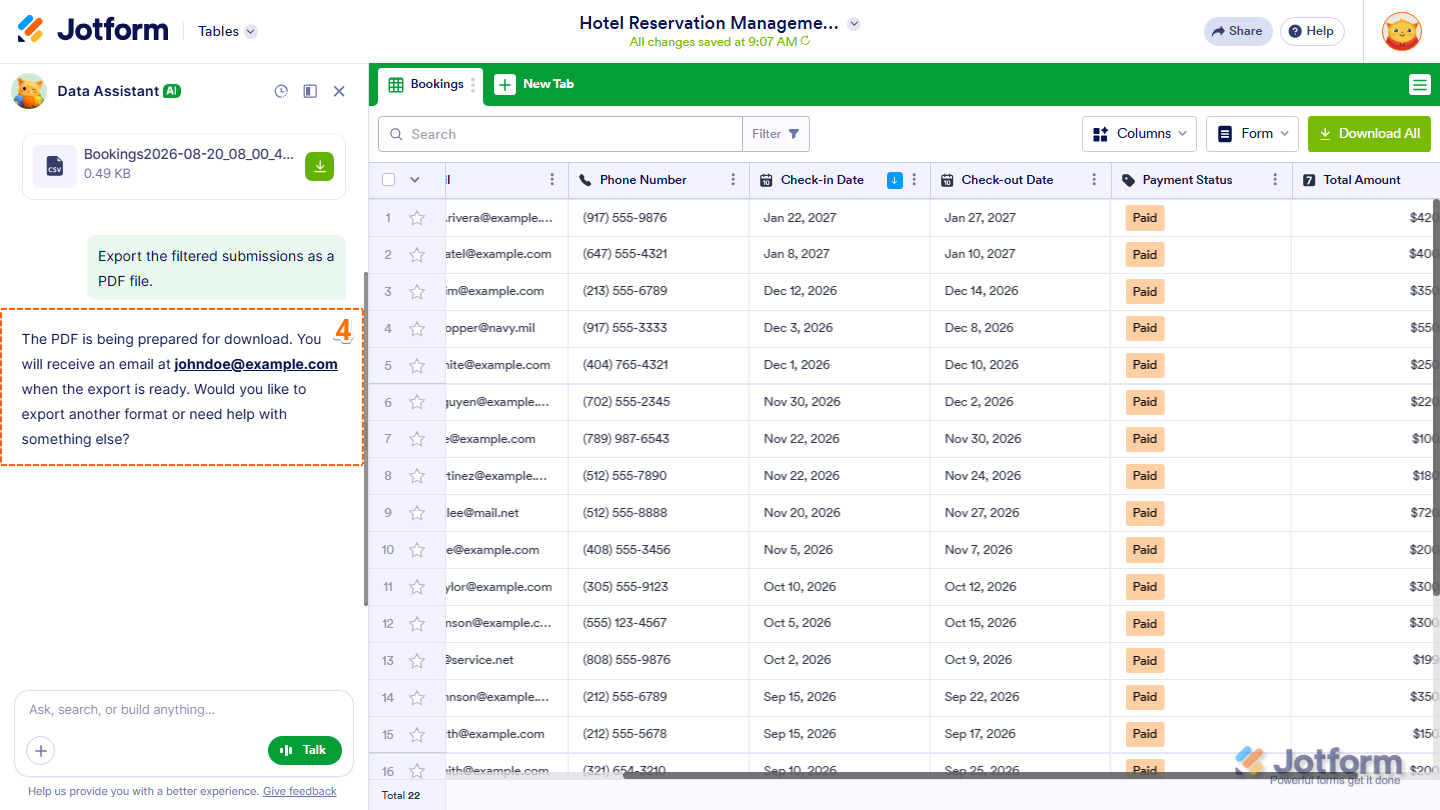Click the CSV file icon in attachment
The image size is (1440, 810).
(55, 166)
